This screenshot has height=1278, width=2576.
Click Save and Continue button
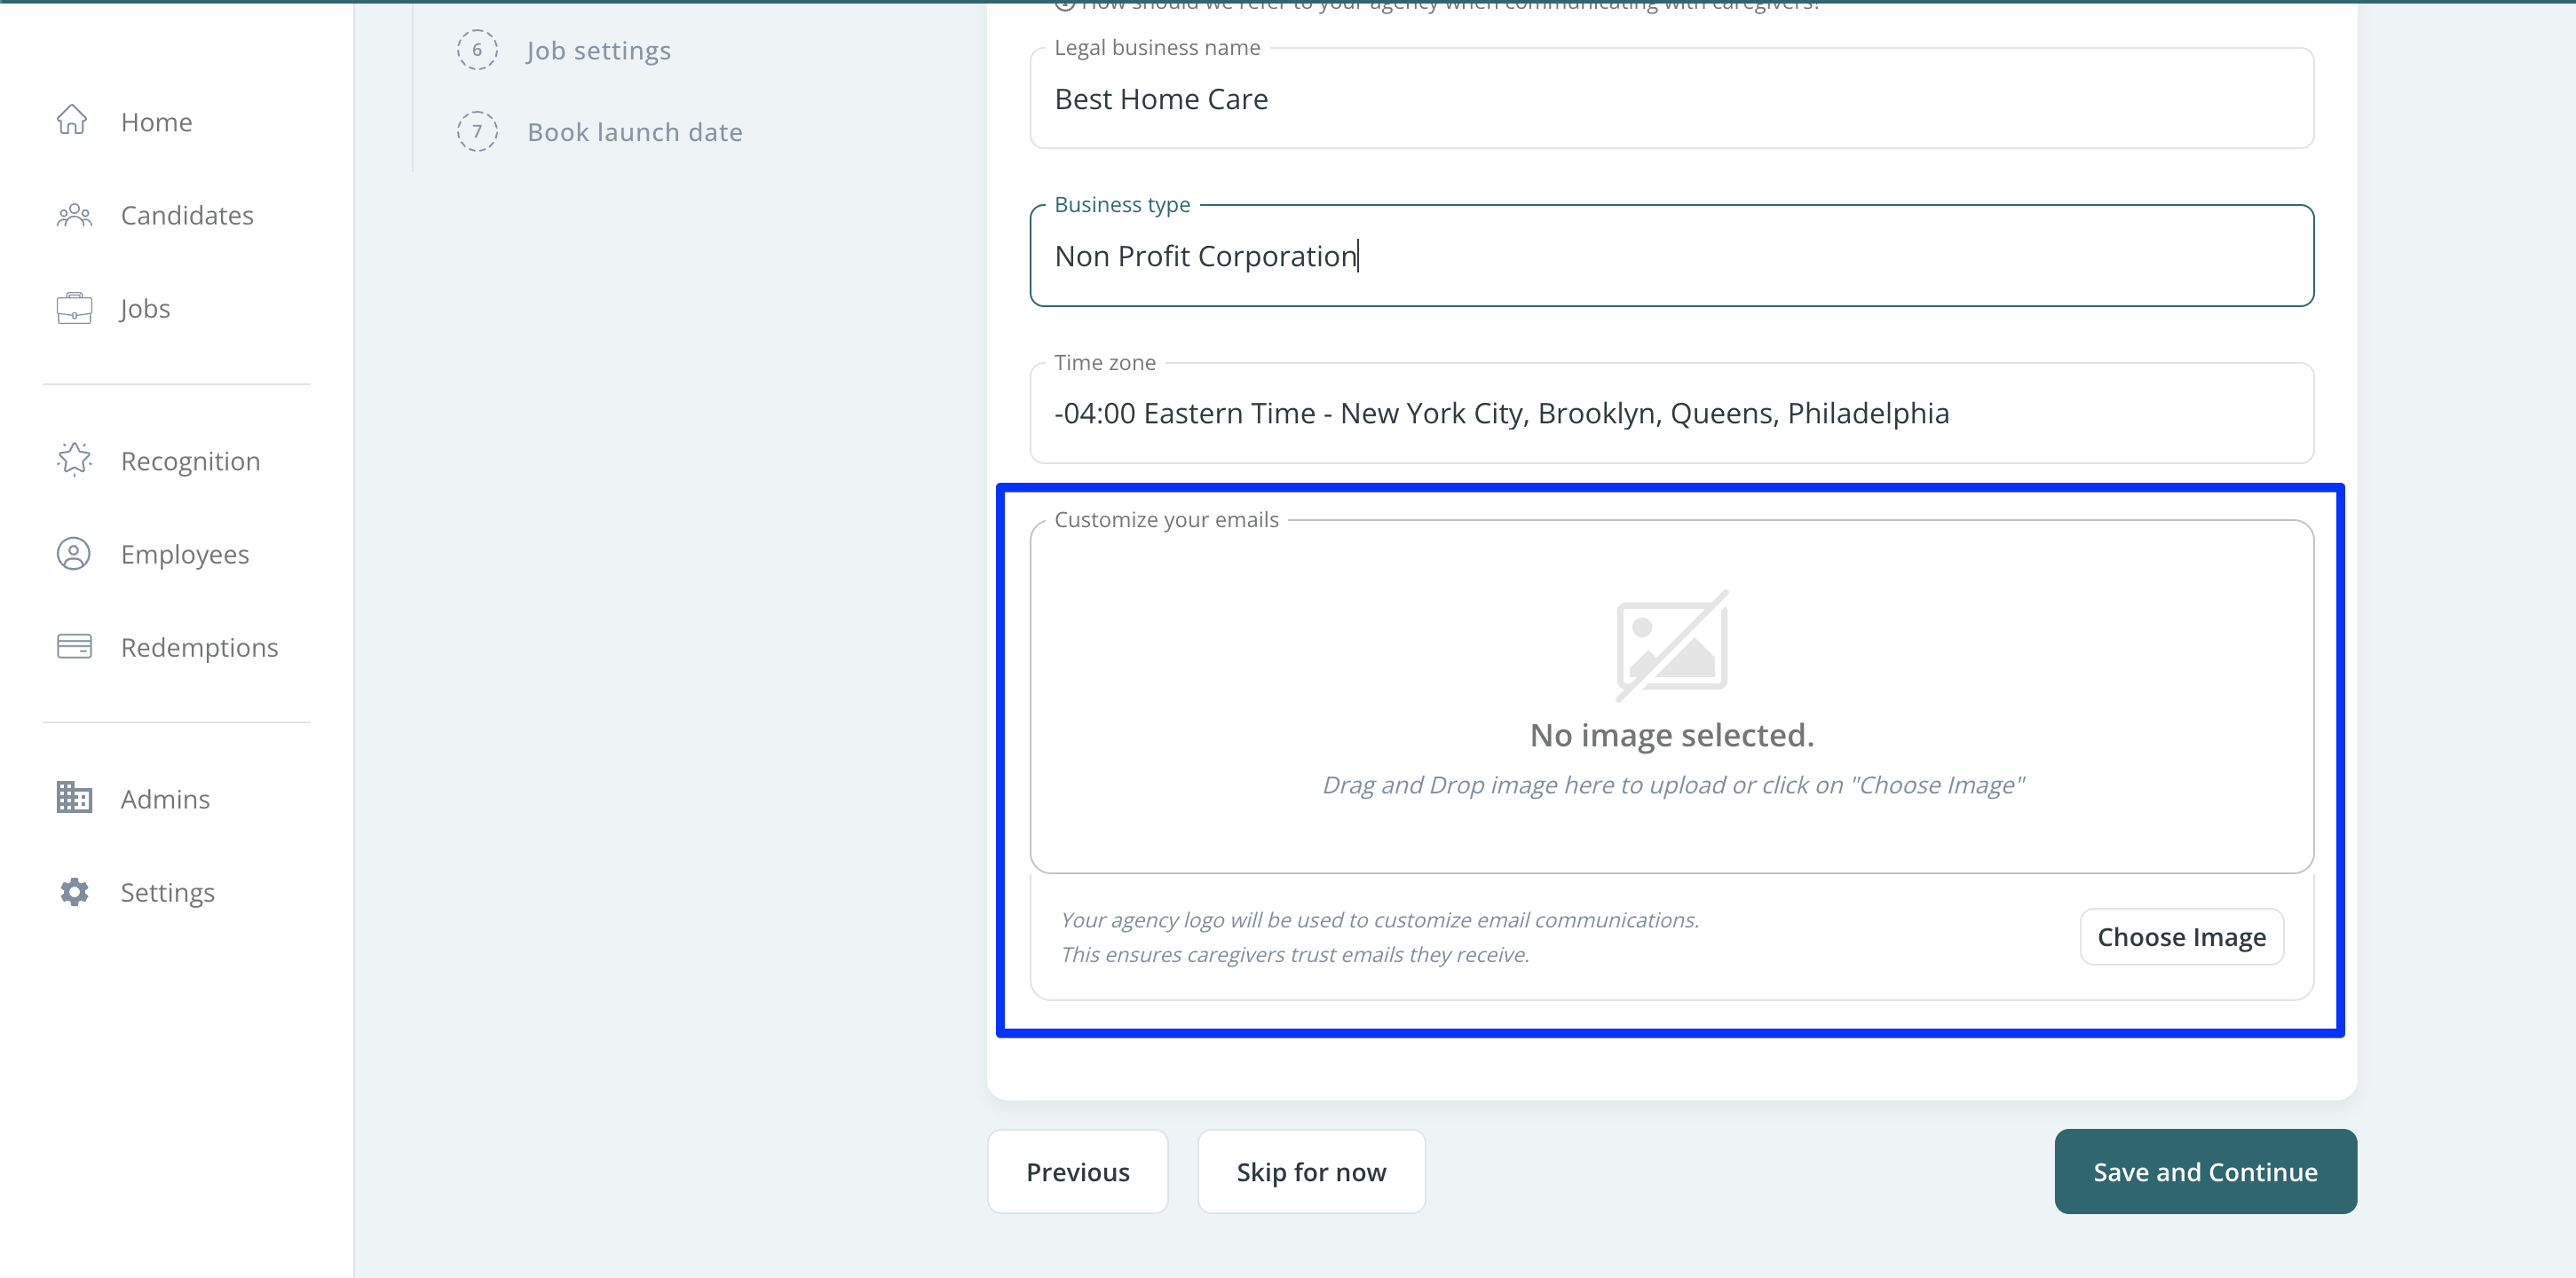(2206, 1172)
